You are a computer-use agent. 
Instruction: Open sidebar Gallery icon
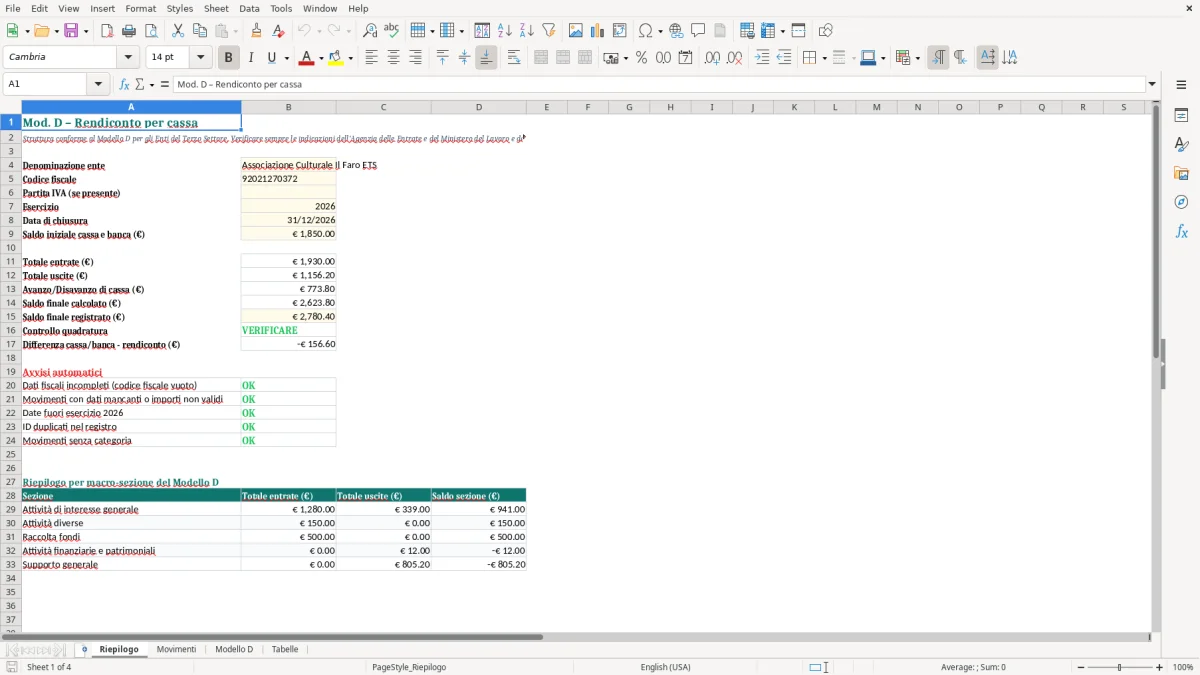point(1181,173)
